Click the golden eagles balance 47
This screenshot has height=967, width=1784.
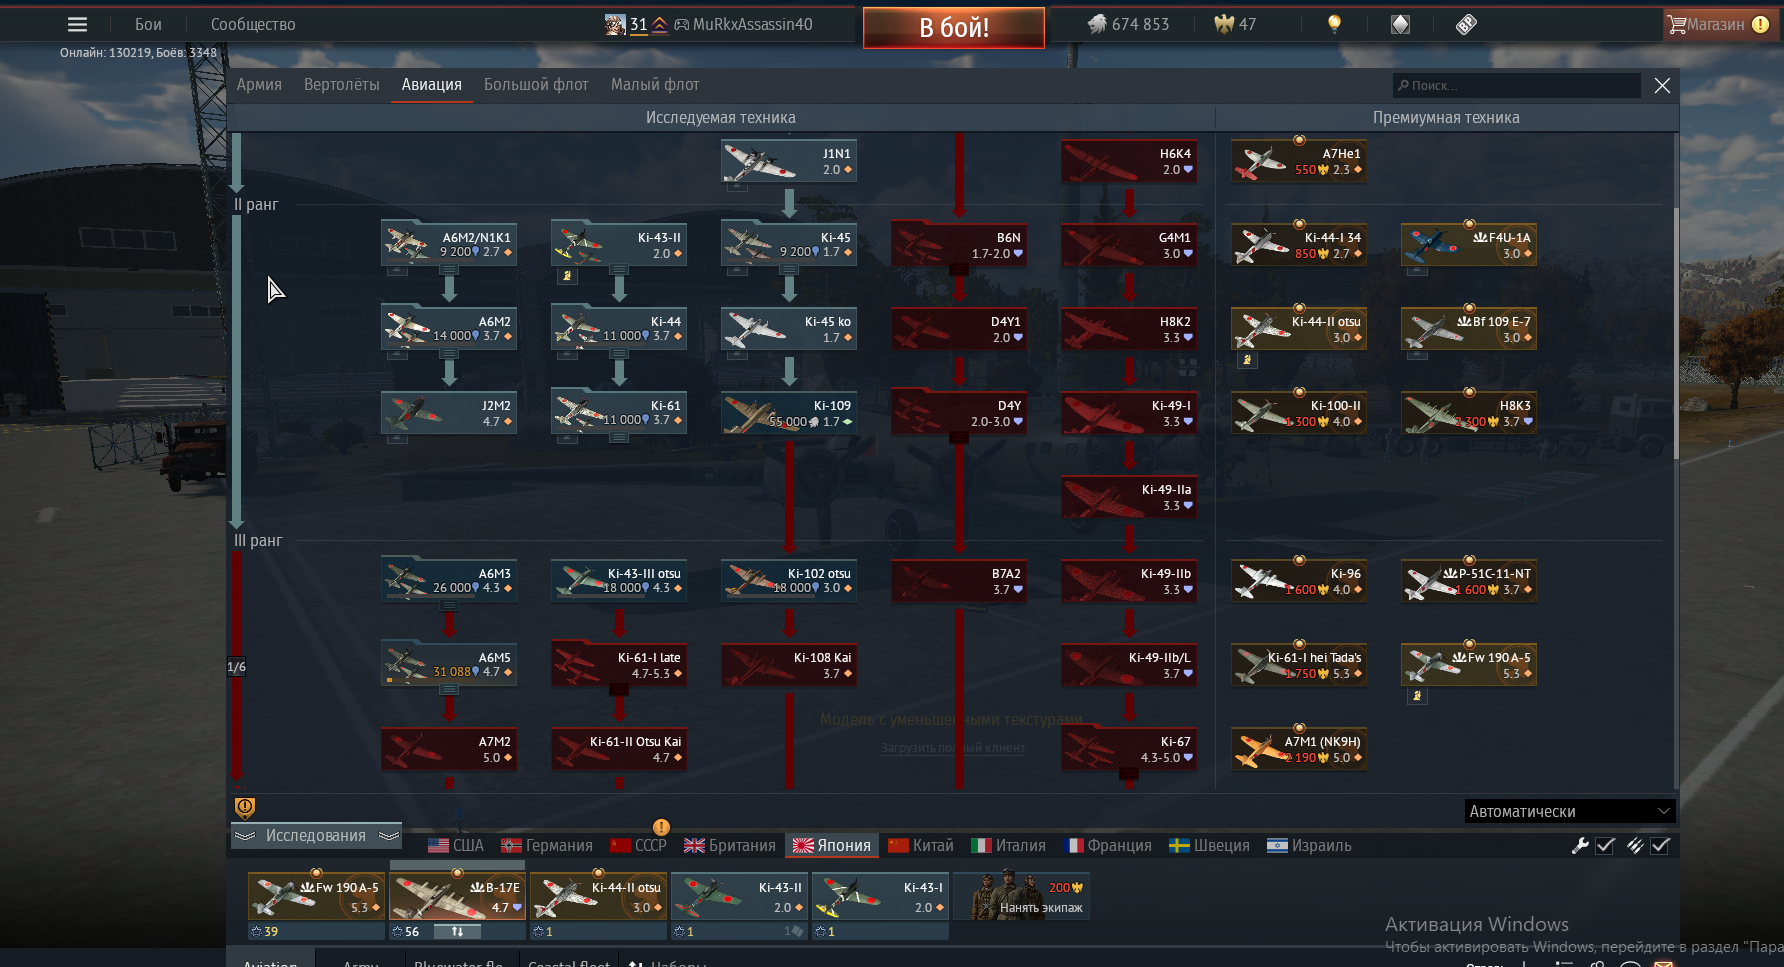click(1235, 24)
